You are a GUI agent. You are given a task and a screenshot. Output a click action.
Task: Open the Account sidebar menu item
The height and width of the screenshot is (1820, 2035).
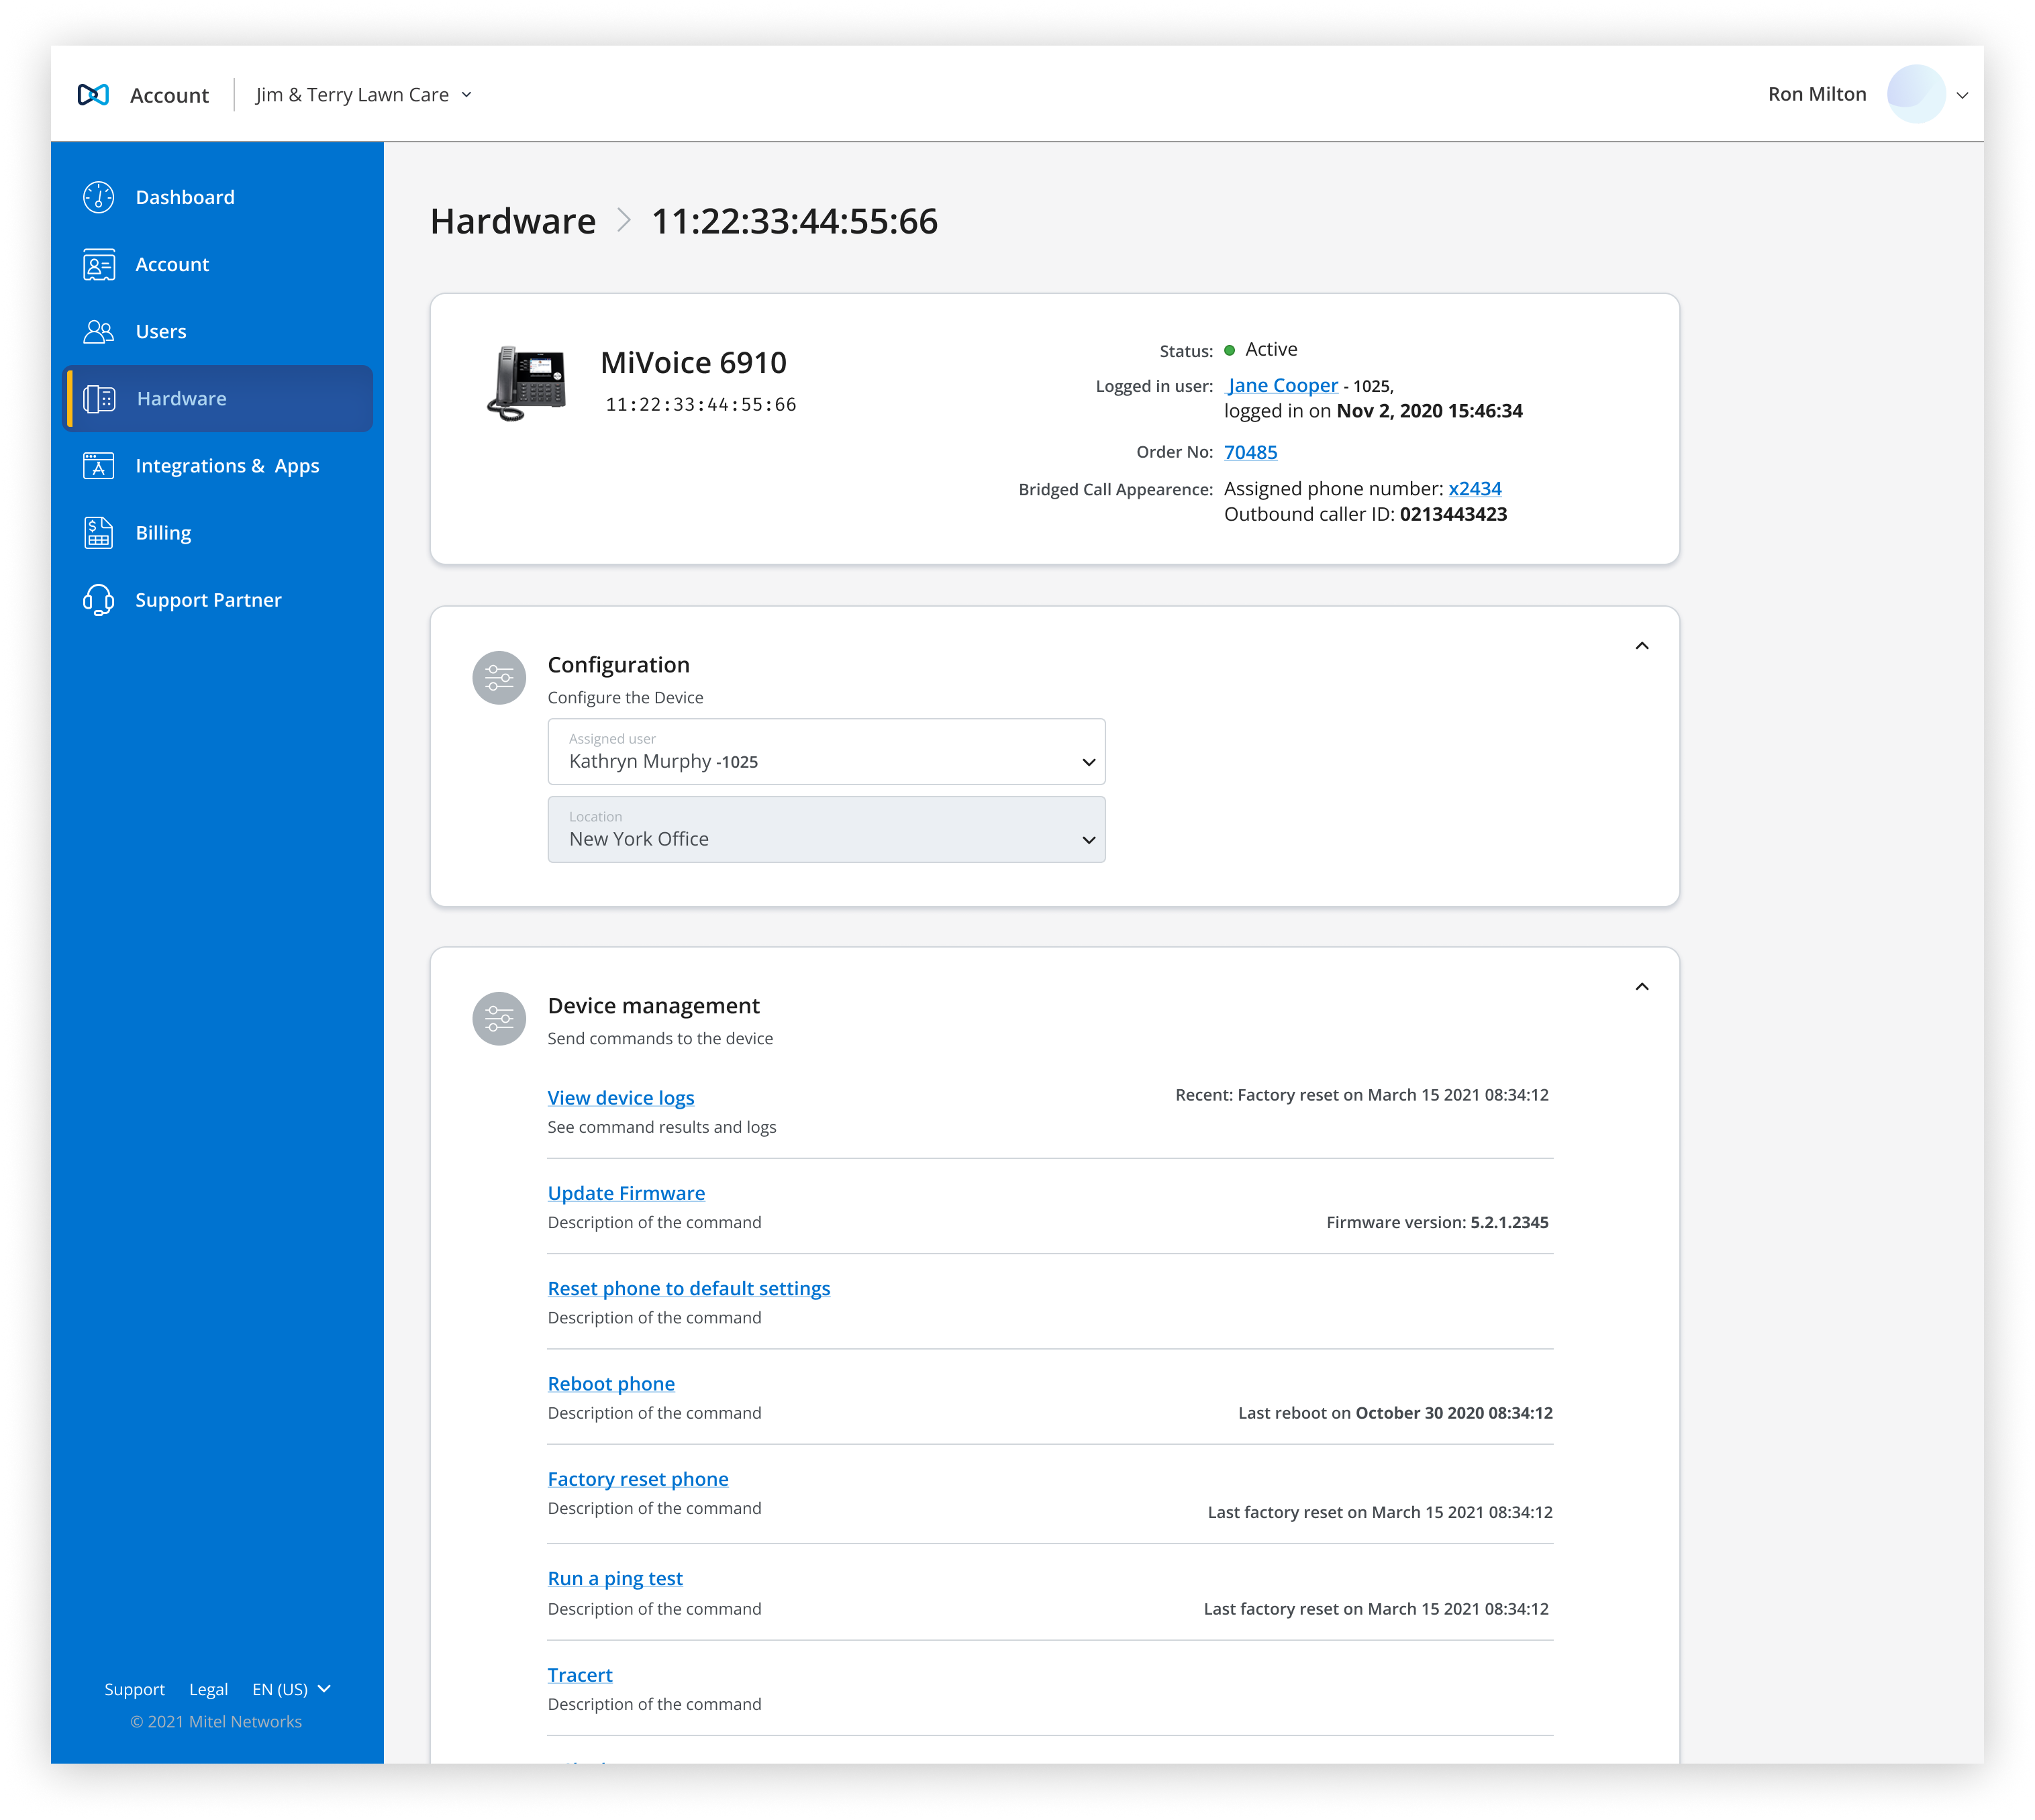click(x=172, y=265)
